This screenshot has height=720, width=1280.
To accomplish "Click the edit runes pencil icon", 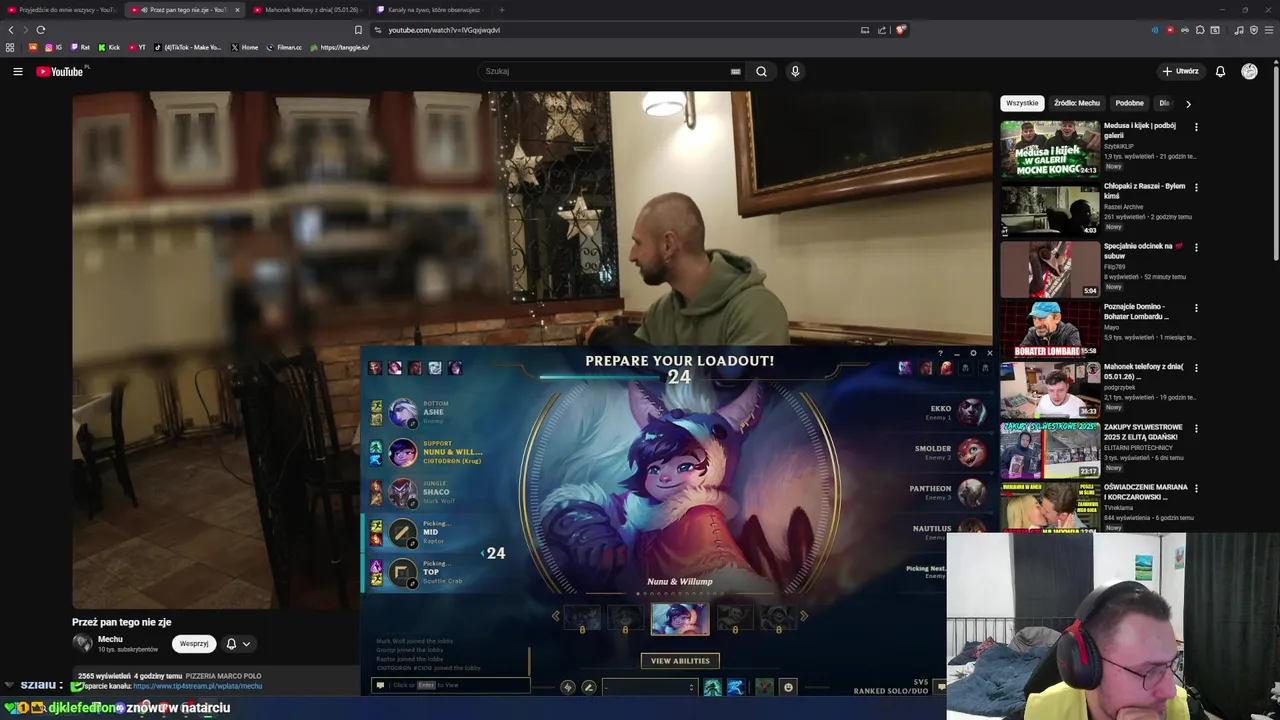I will click(588, 687).
